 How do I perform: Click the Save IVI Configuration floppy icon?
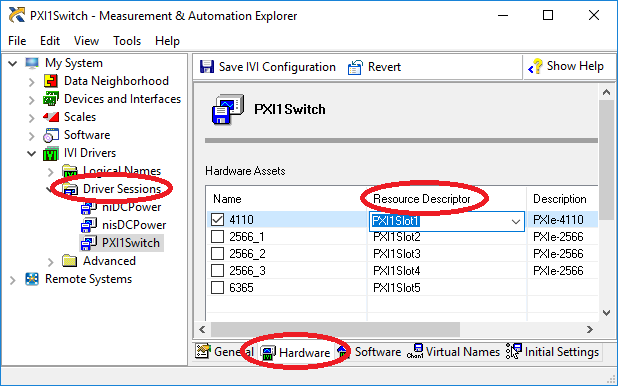click(x=207, y=67)
